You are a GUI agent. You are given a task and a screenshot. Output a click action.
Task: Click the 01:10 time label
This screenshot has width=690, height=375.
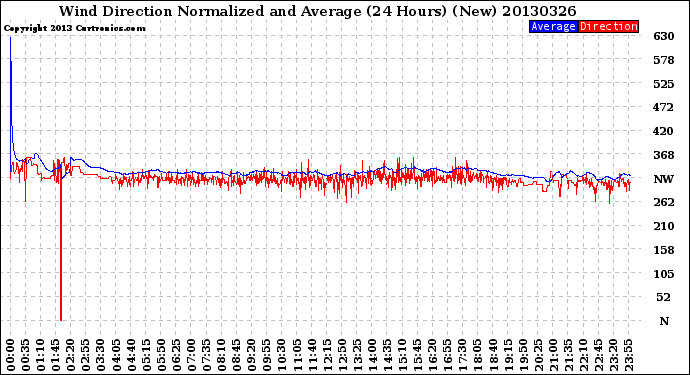pyautogui.click(x=41, y=355)
